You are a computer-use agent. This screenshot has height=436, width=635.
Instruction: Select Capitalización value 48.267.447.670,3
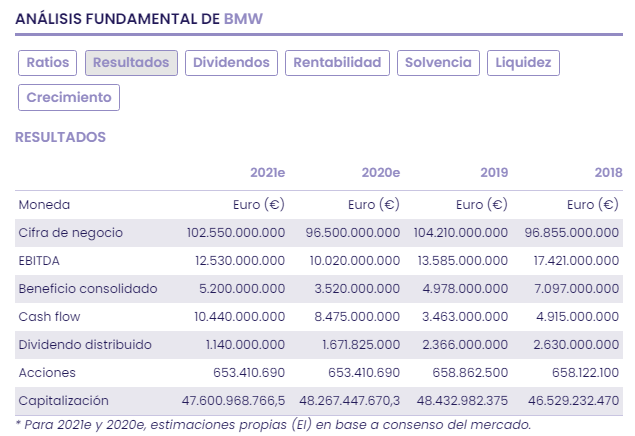coord(350,401)
